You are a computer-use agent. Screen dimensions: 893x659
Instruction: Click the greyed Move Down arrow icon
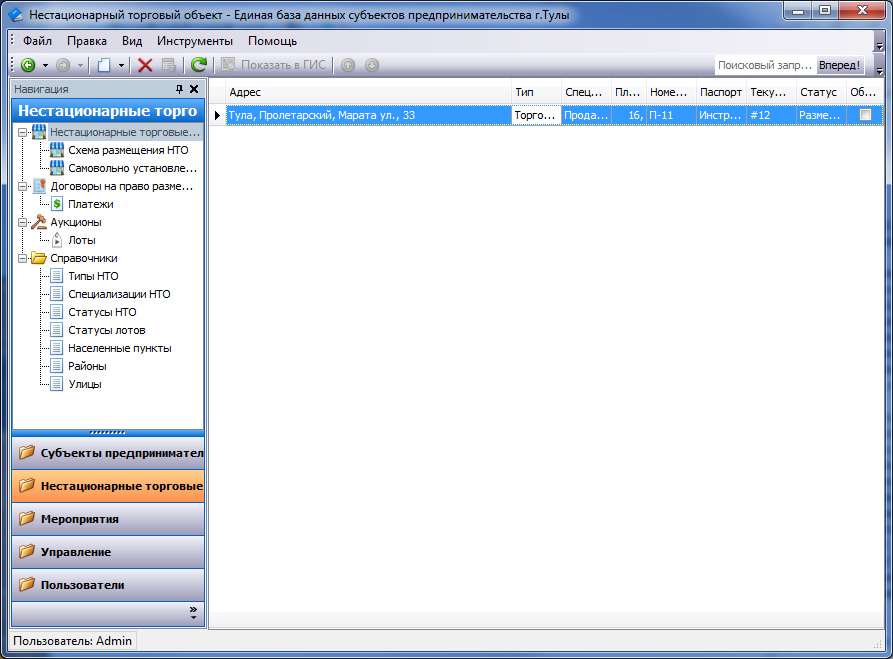point(372,65)
